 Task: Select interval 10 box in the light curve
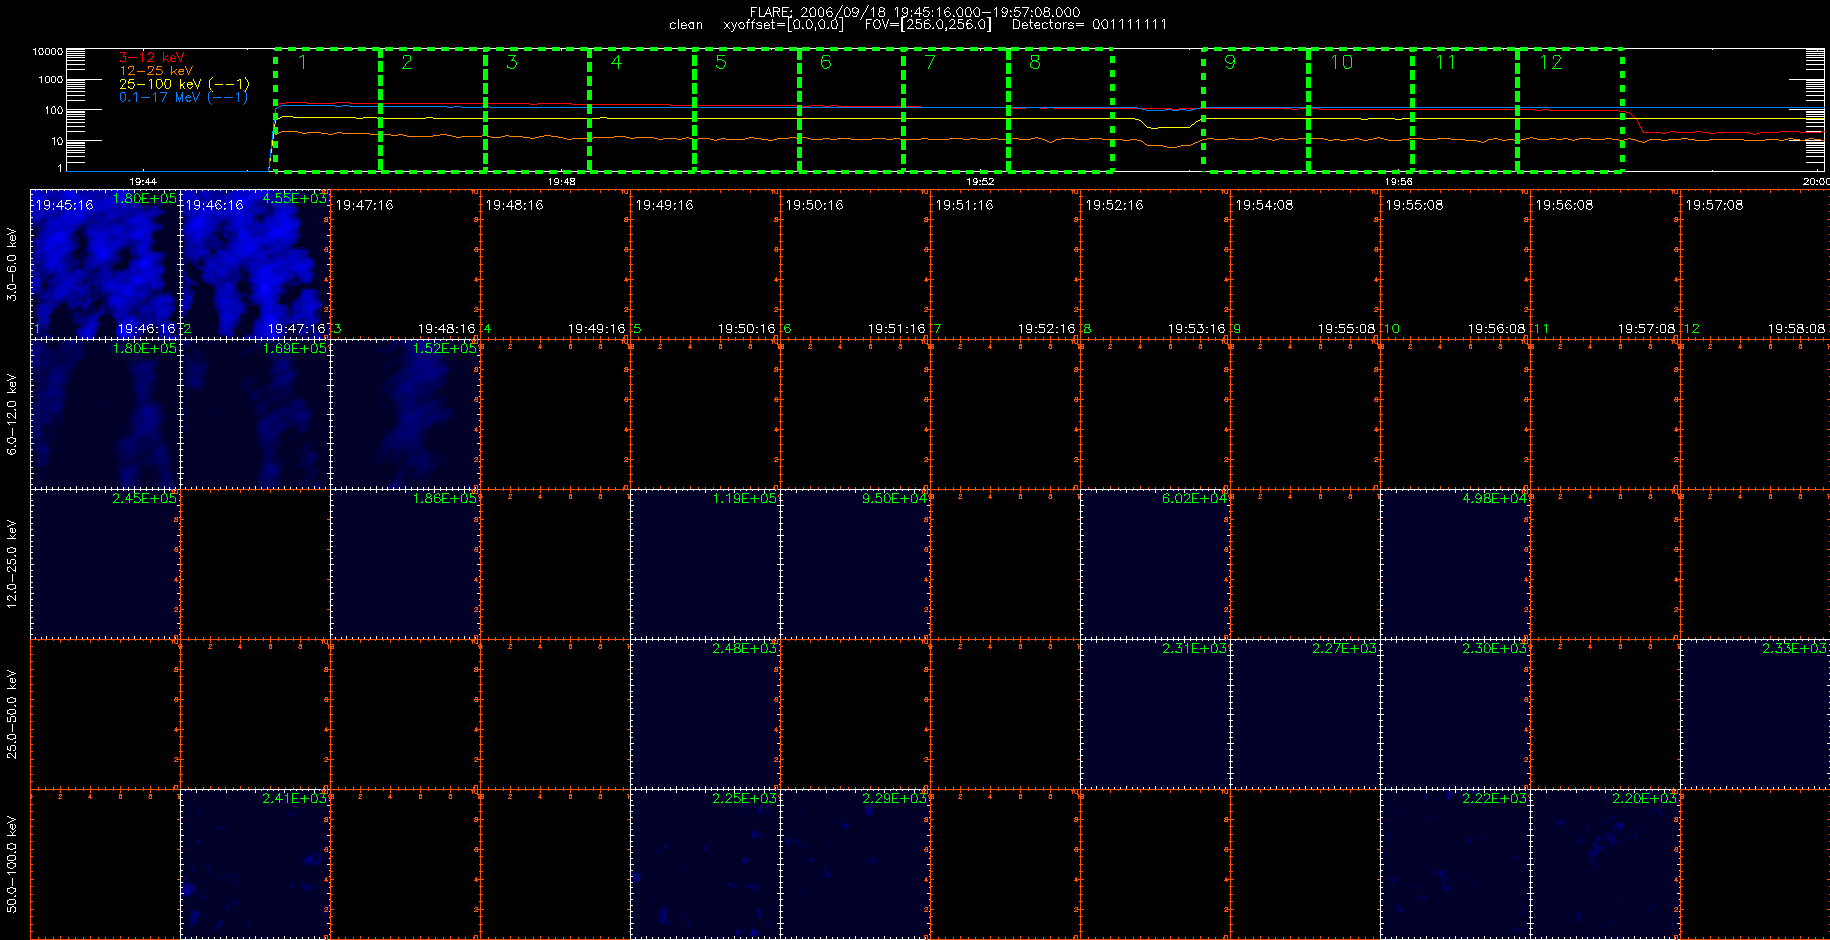pyautogui.click(x=1361, y=110)
